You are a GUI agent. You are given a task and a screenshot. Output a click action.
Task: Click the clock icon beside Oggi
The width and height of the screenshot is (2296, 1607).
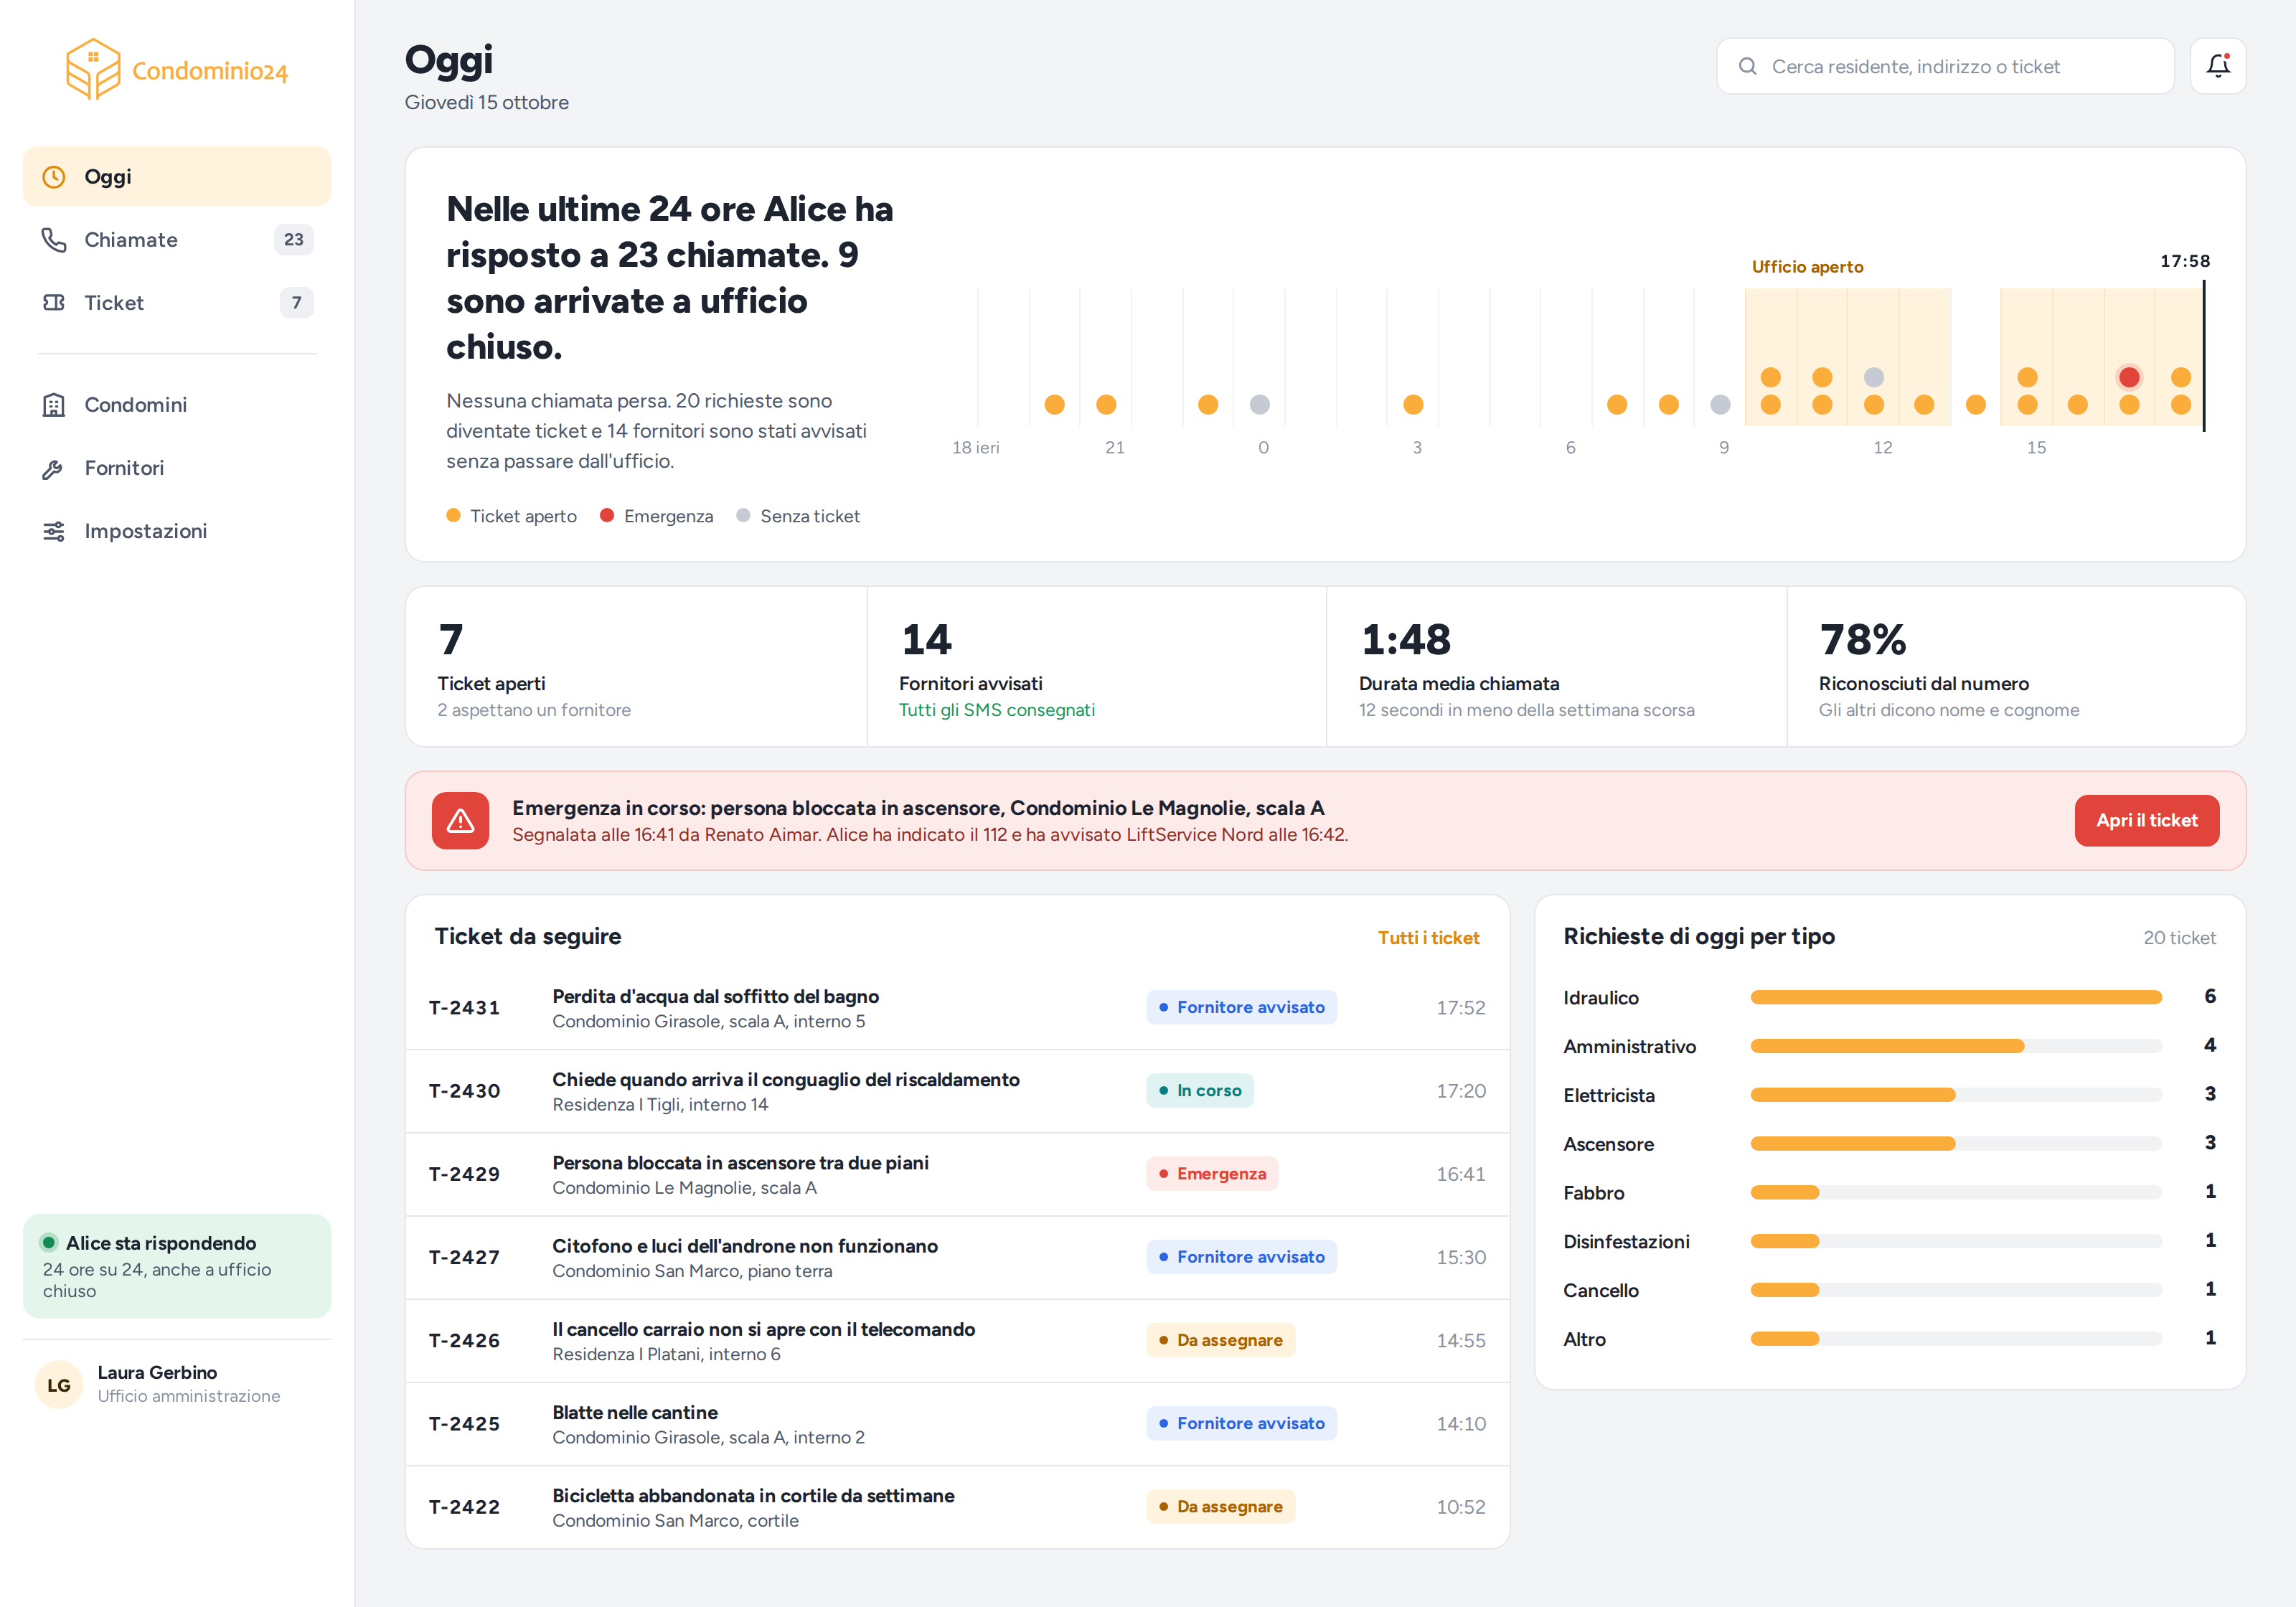54,177
